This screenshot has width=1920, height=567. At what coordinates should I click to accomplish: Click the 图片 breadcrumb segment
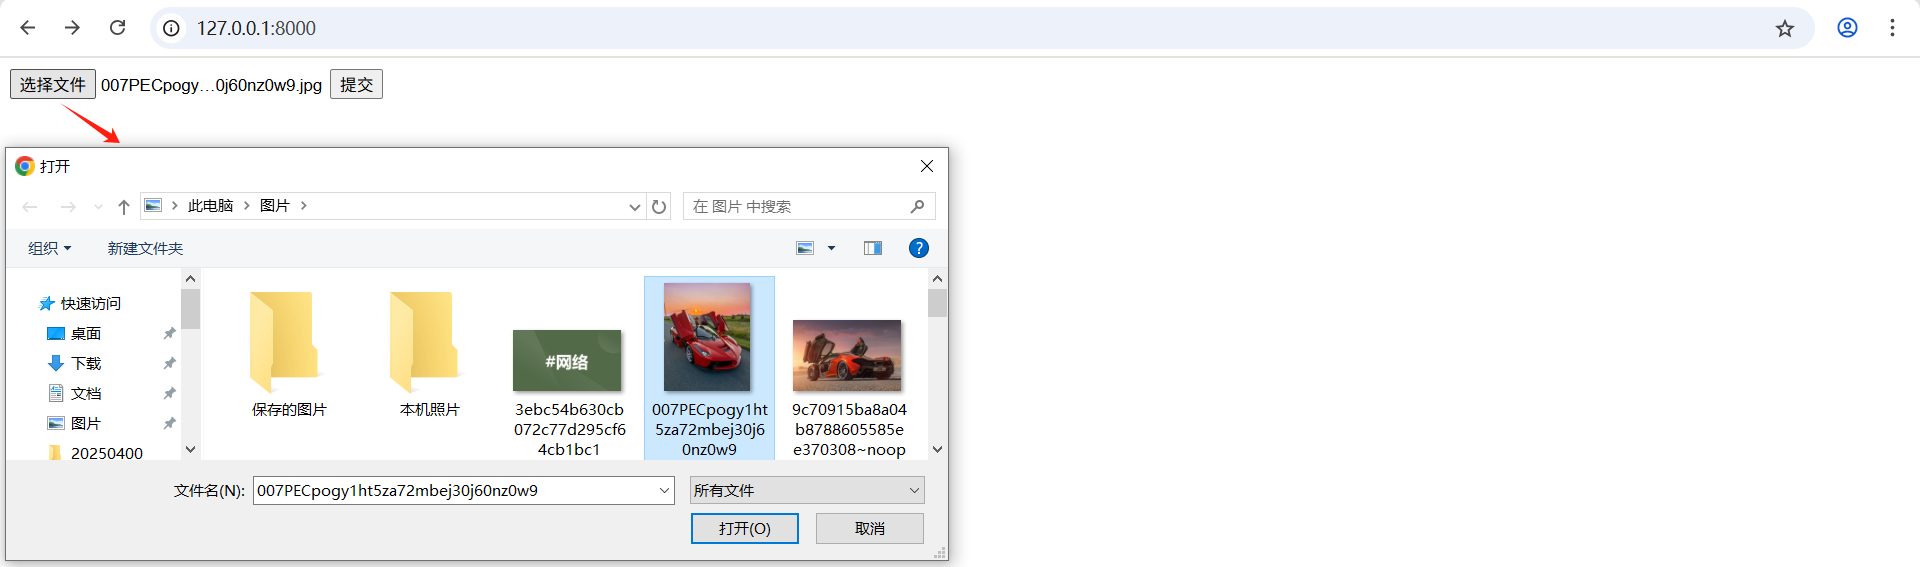pyautogui.click(x=275, y=206)
